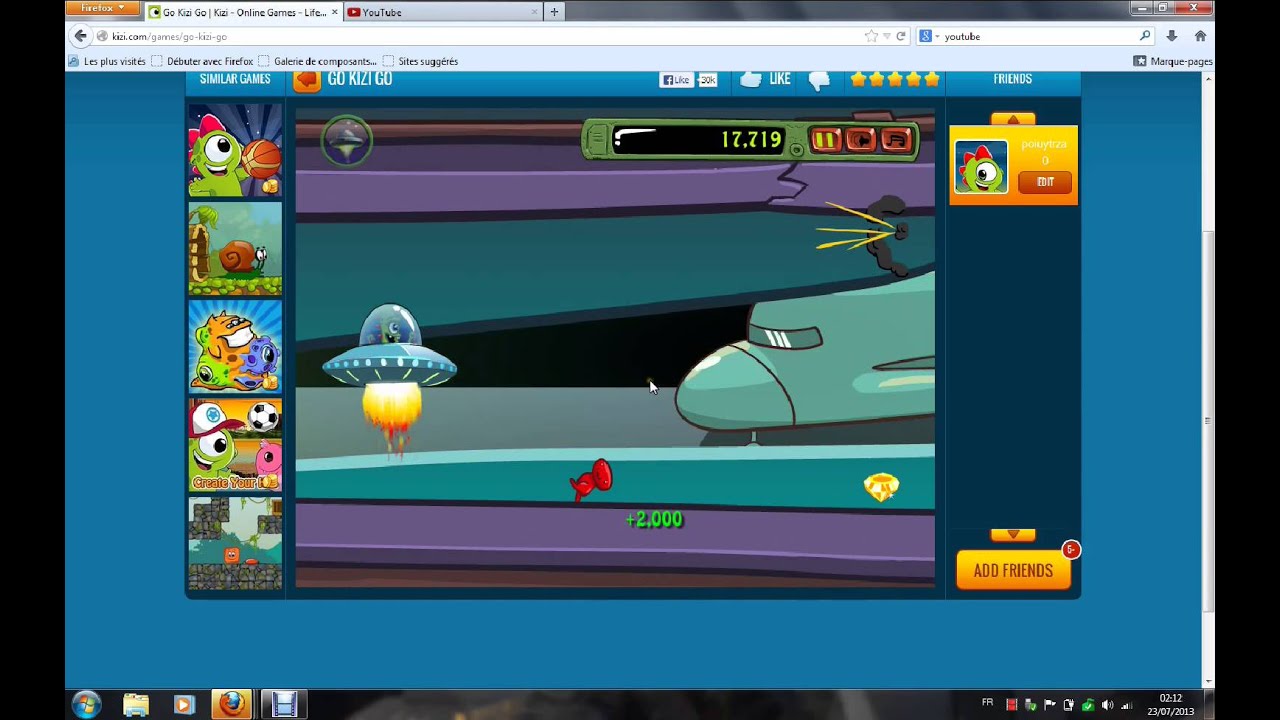Rate the game with the first star
This screenshot has width=1280, height=720.
click(858, 79)
